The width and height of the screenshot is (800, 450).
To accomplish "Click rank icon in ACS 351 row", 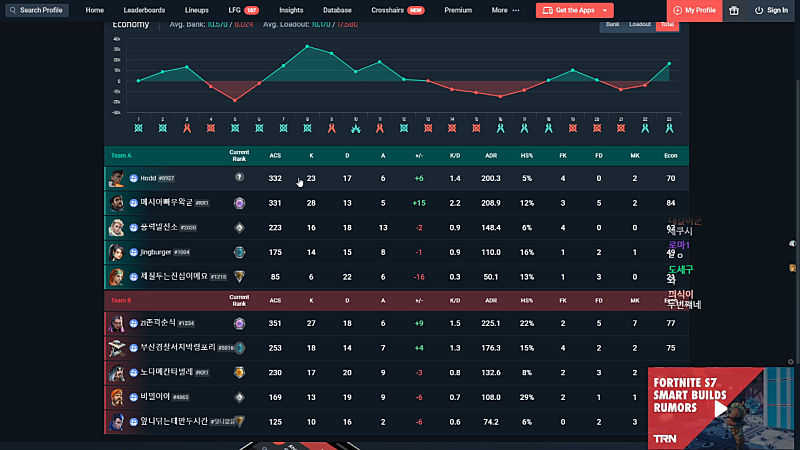I will click(239, 323).
